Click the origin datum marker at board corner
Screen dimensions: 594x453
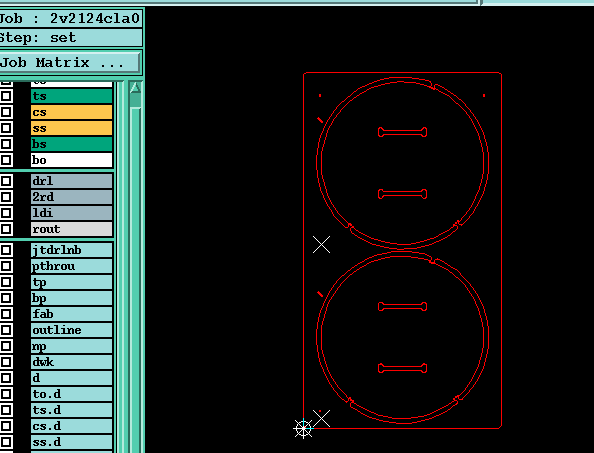click(303, 428)
